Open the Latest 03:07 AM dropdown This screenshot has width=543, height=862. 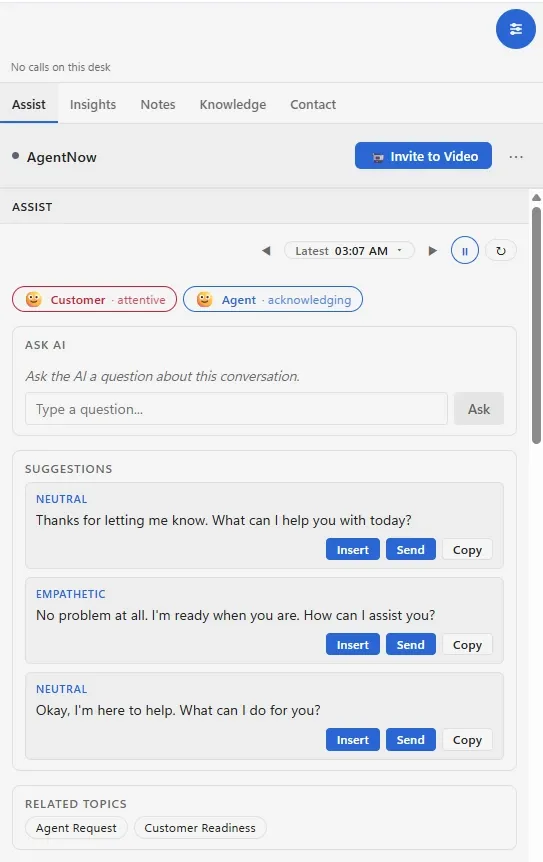348,251
